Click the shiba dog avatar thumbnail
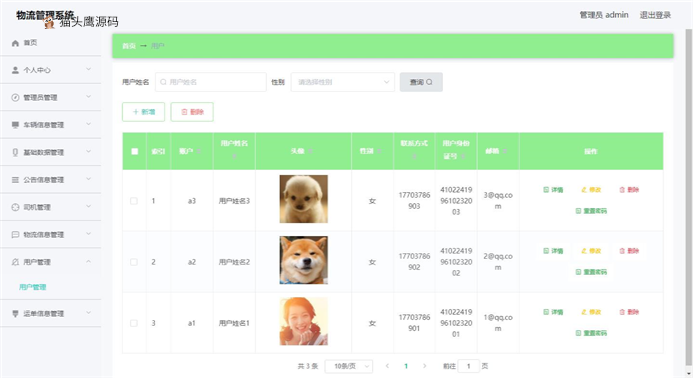 point(304,260)
